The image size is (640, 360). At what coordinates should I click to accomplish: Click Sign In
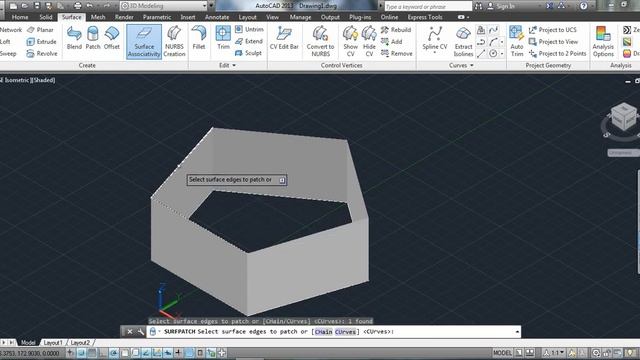coord(501,6)
